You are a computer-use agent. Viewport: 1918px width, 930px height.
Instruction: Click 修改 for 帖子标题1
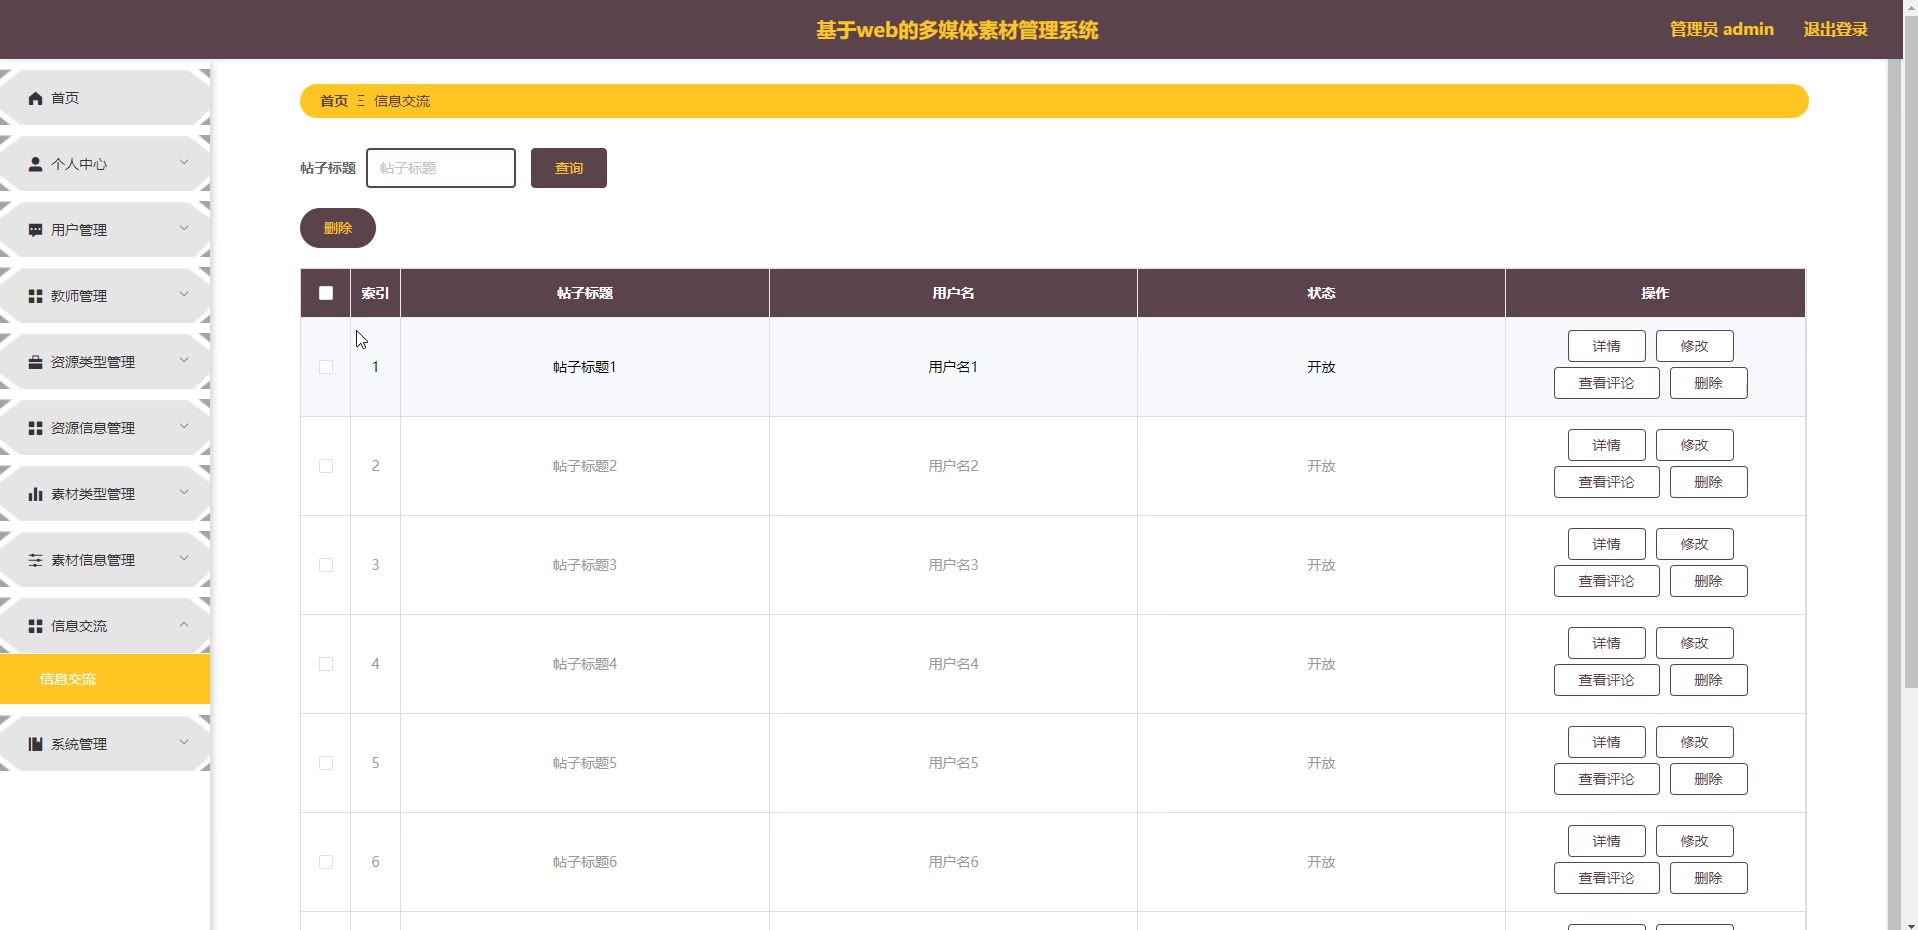pos(1695,346)
